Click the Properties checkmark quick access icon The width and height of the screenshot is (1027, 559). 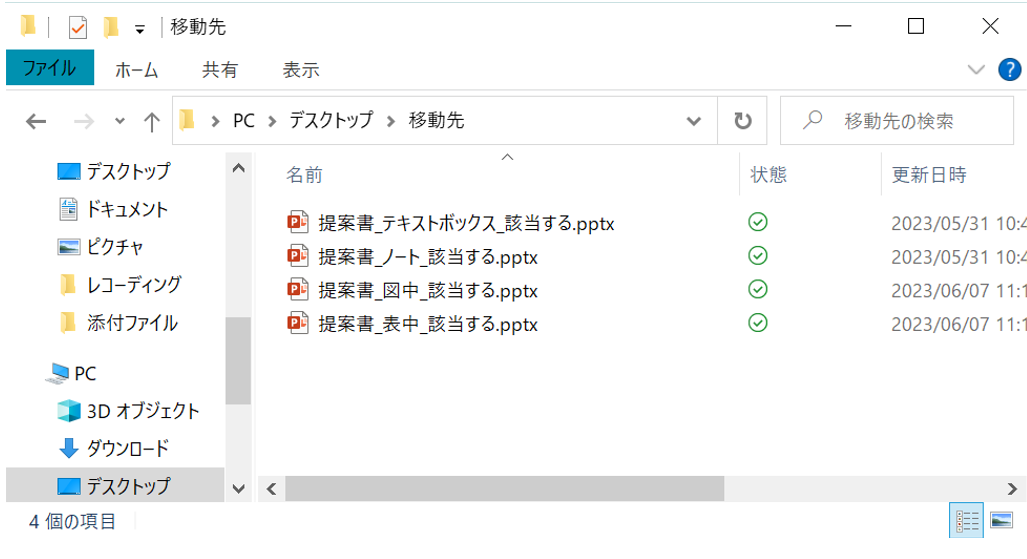click(77, 27)
